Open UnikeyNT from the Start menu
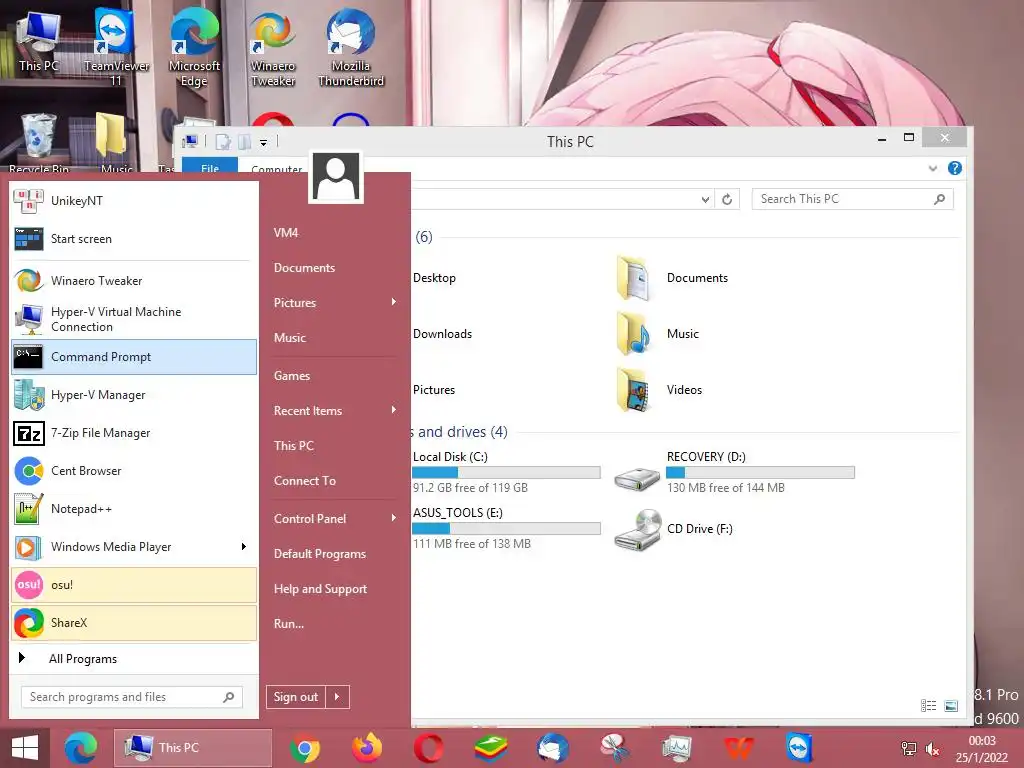 (134, 200)
